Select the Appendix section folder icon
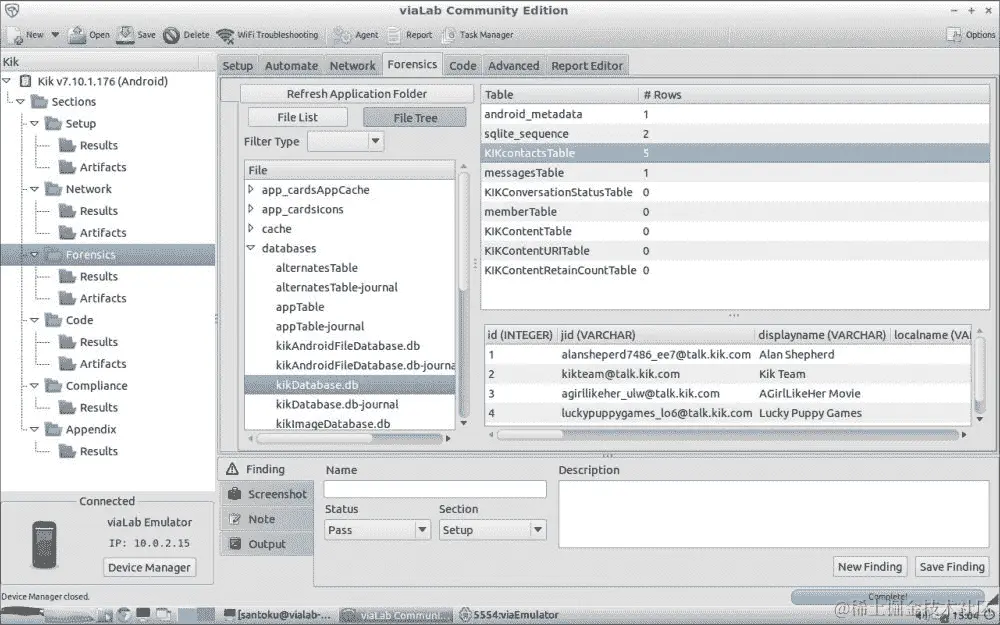1000x625 pixels. [53, 429]
